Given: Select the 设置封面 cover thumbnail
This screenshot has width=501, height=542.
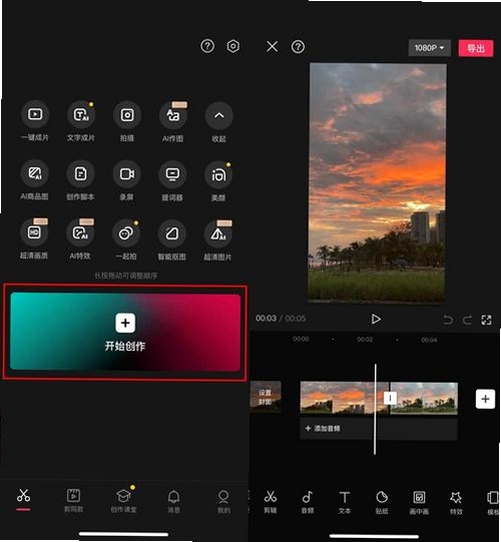Looking at the screenshot, I should (266, 397).
